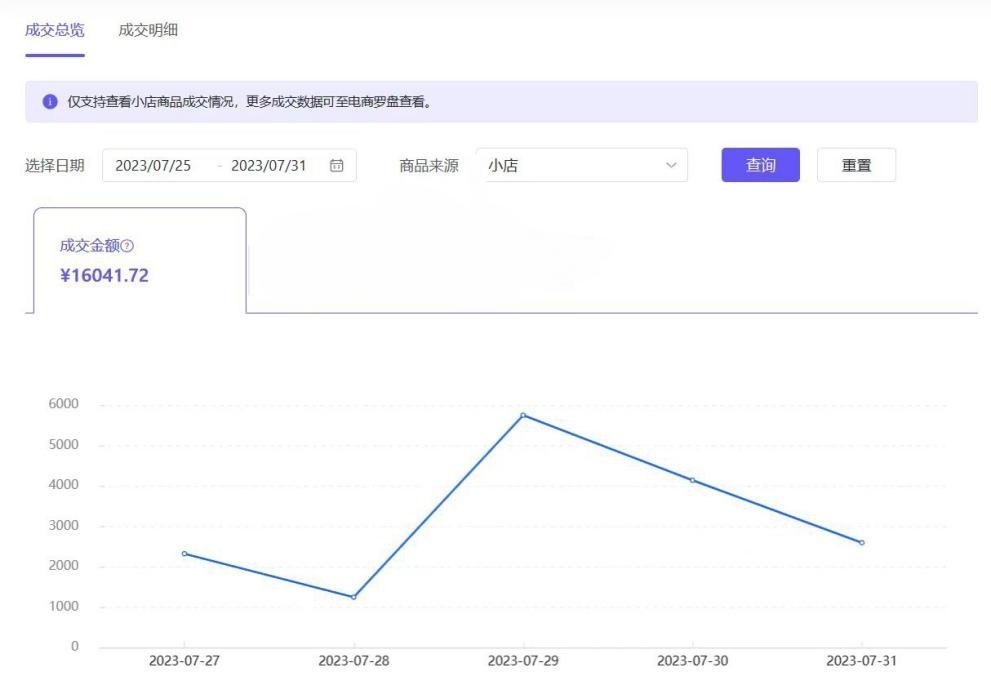The image size is (991, 685).
Task: Click the 2023-07-29 x-axis label
Action: click(523, 661)
